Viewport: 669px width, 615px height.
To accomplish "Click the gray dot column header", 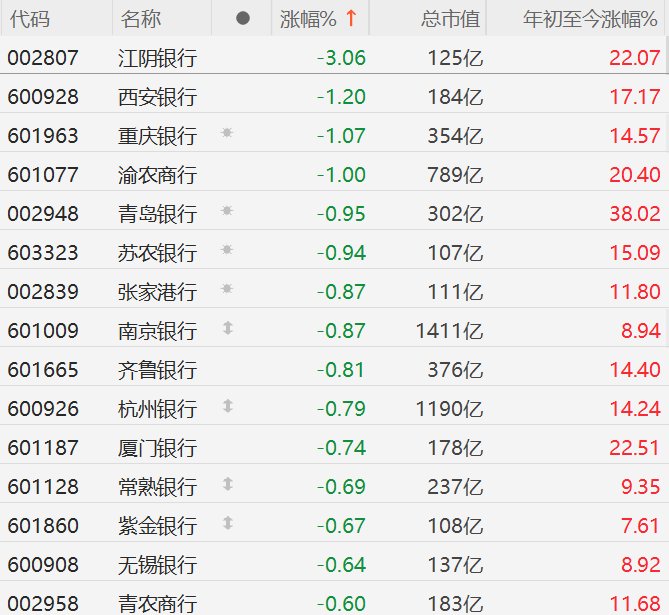I will [x=243, y=19].
